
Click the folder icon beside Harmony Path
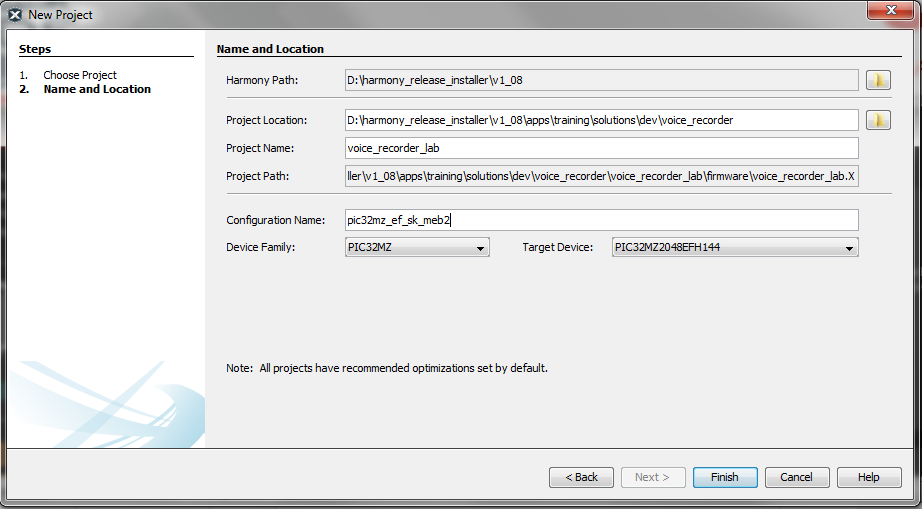878,80
